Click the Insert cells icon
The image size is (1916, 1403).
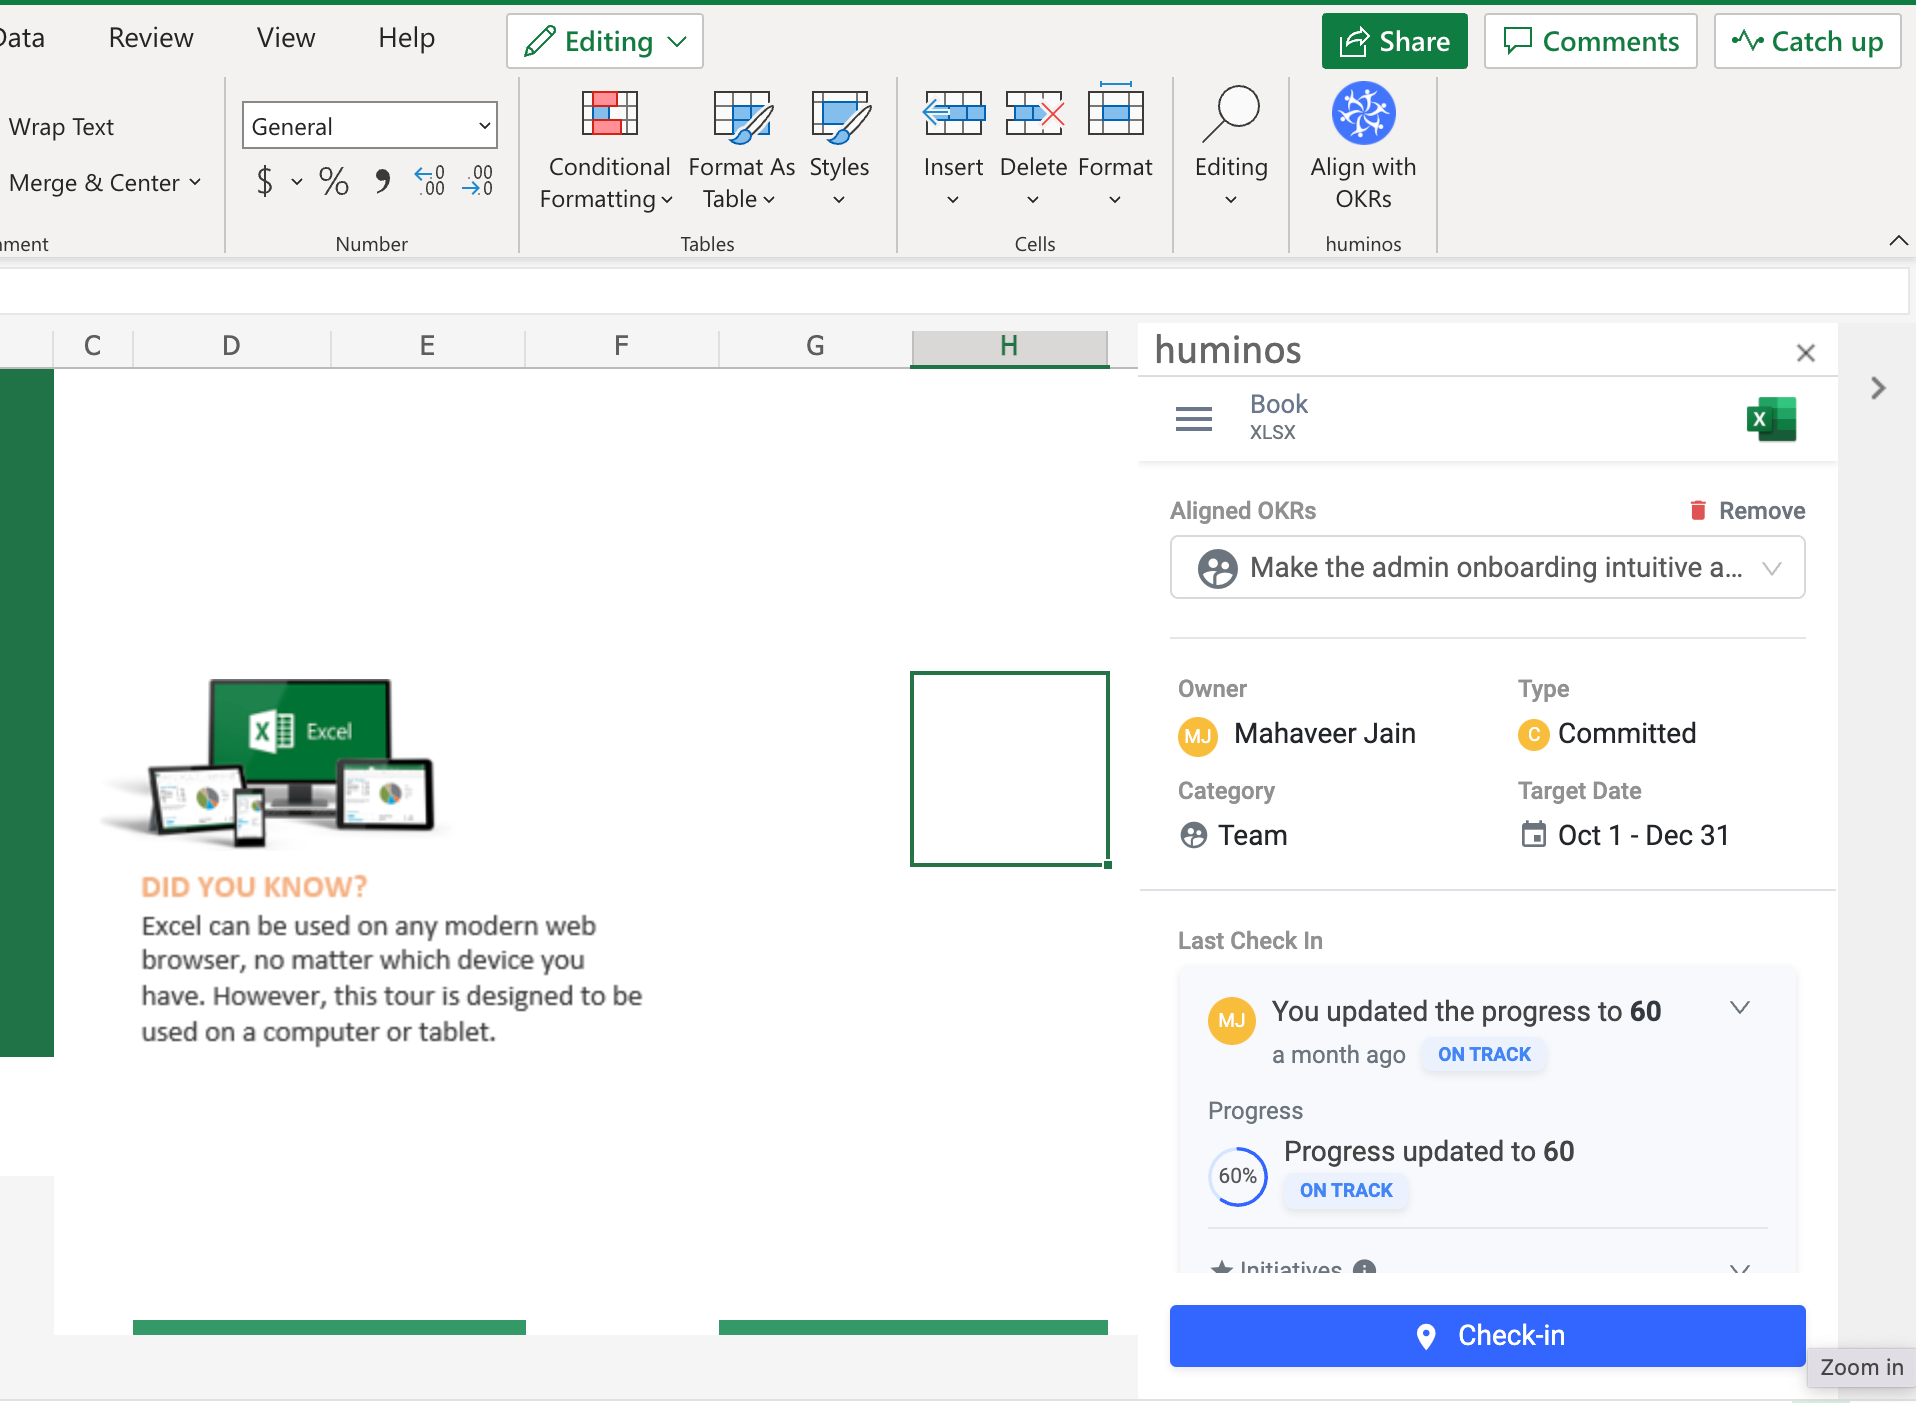[x=953, y=114]
